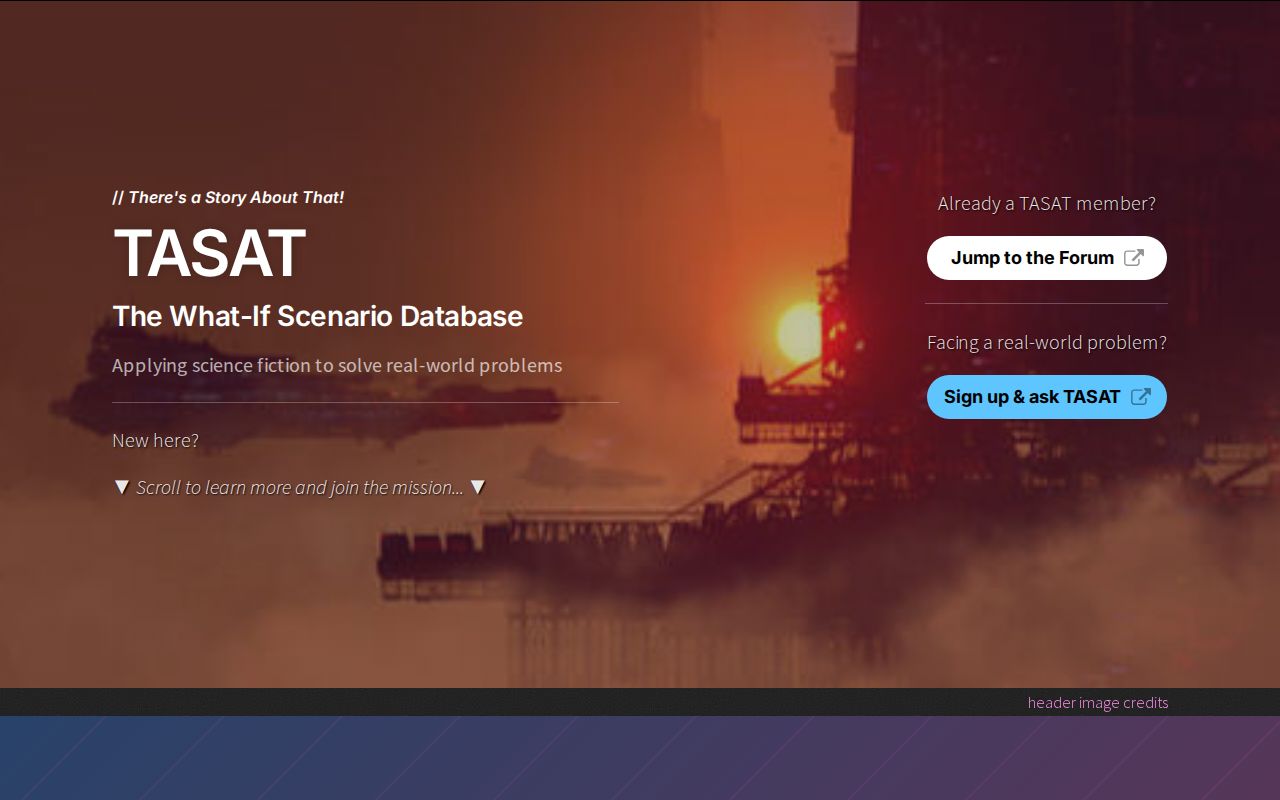Open the header image credits link
The width and height of the screenshot is (1280, 800).
point(1097,702)
